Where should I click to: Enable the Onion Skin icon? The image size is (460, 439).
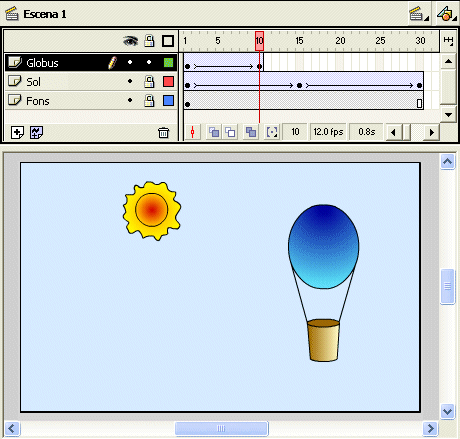[214, 132]
